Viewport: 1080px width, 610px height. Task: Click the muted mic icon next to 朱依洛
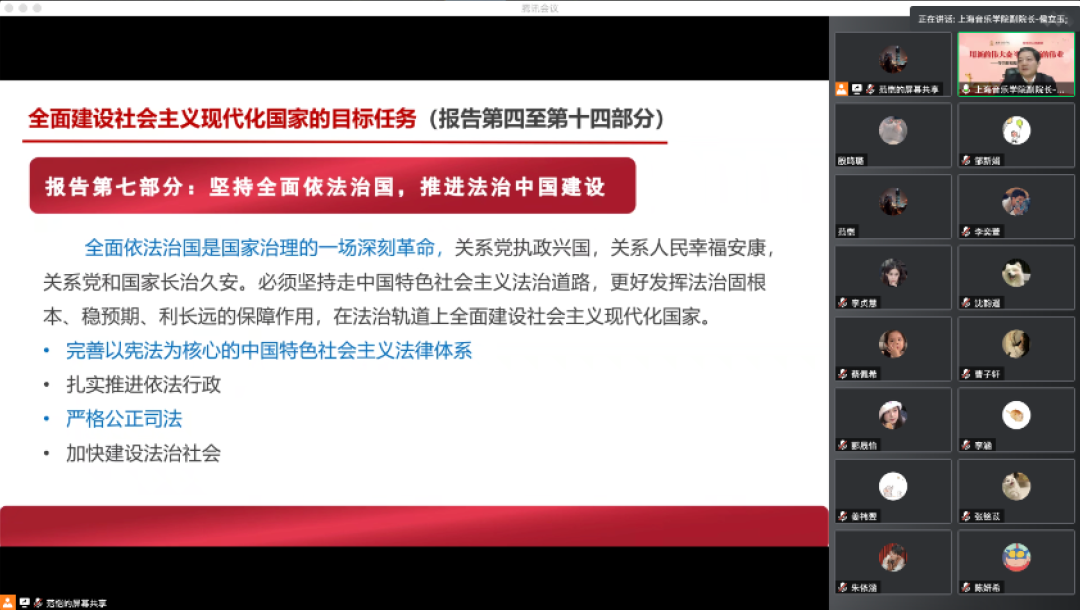click(x=842, y=586)
